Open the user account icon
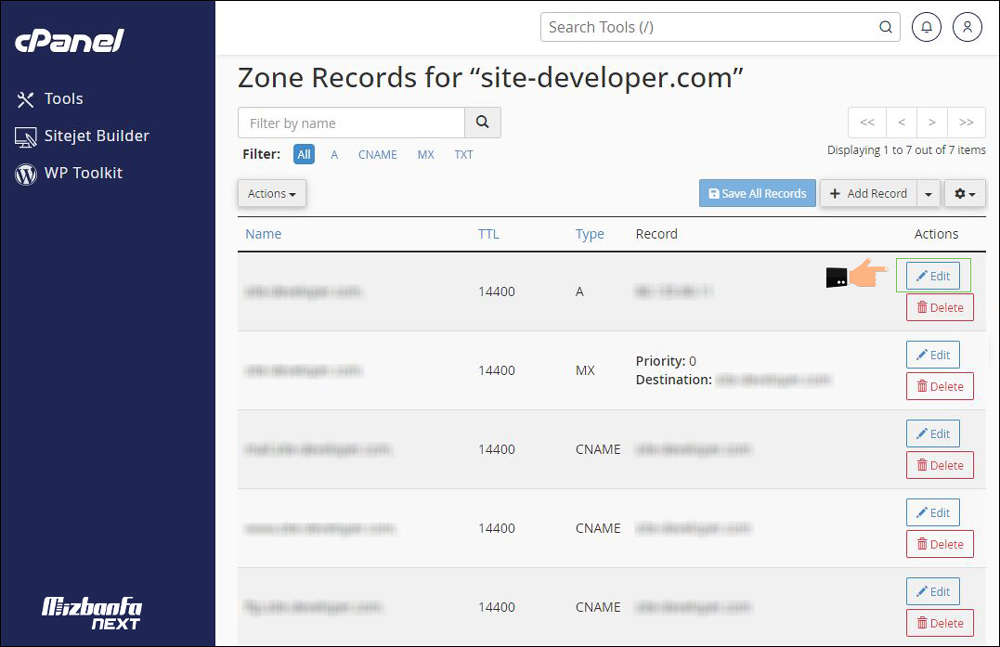Screen dimensions: 1000x647 (967, 27)
